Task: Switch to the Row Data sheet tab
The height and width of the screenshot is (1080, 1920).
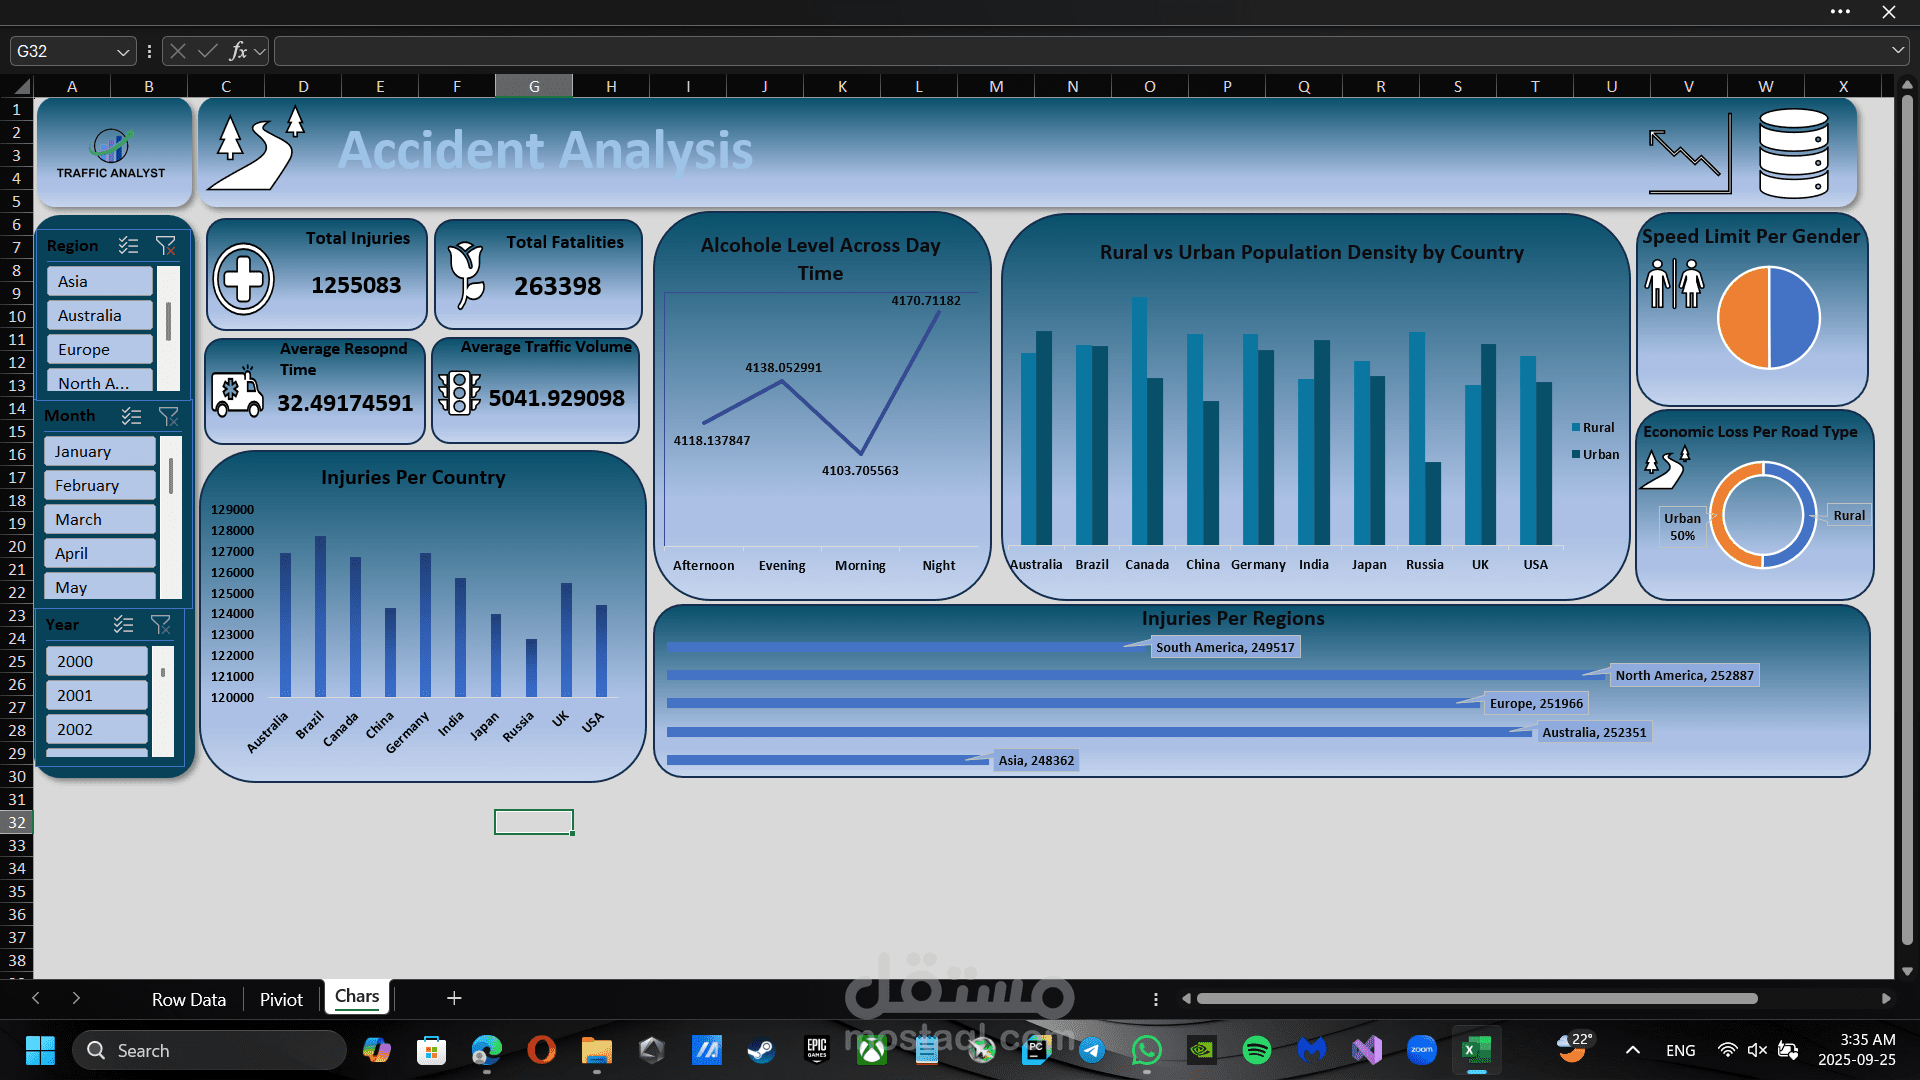Action: click(188, 999)
